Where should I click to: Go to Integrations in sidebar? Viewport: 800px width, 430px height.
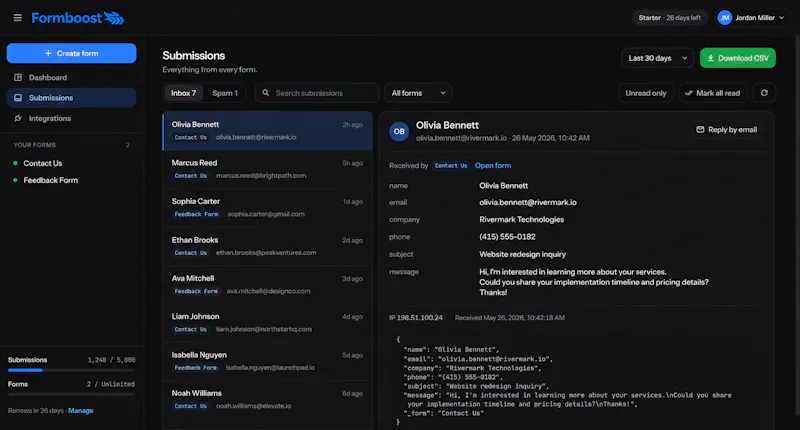[71, 118]
